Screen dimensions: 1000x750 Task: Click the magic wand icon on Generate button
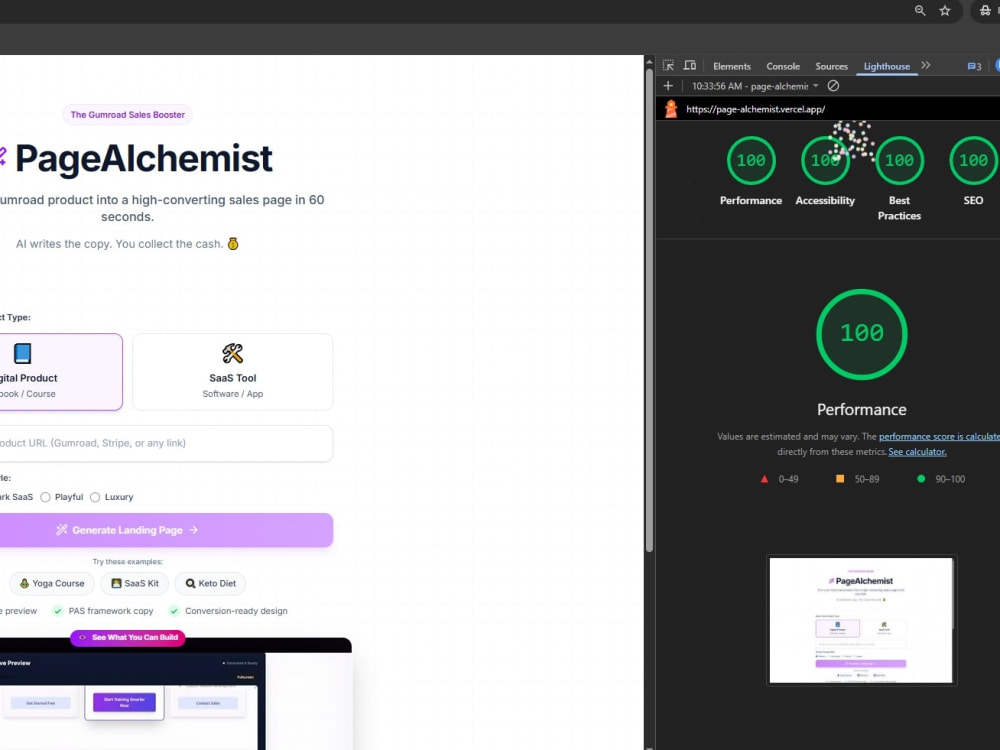(x=61, y=530)
